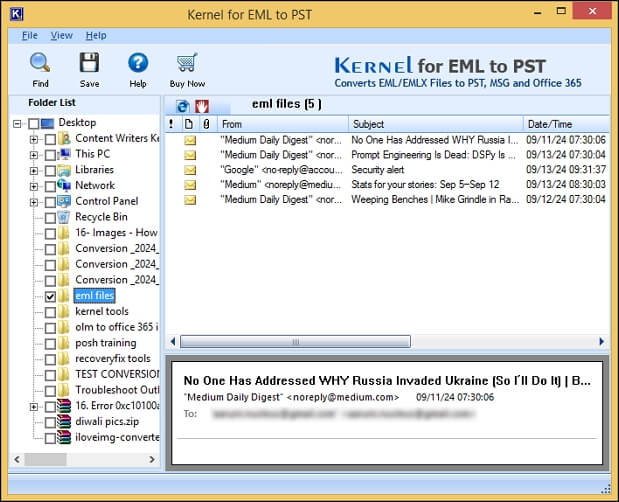This screenshot has height=502, width=619.
Task: Click the document type column header icon
Action: (189, 124)
